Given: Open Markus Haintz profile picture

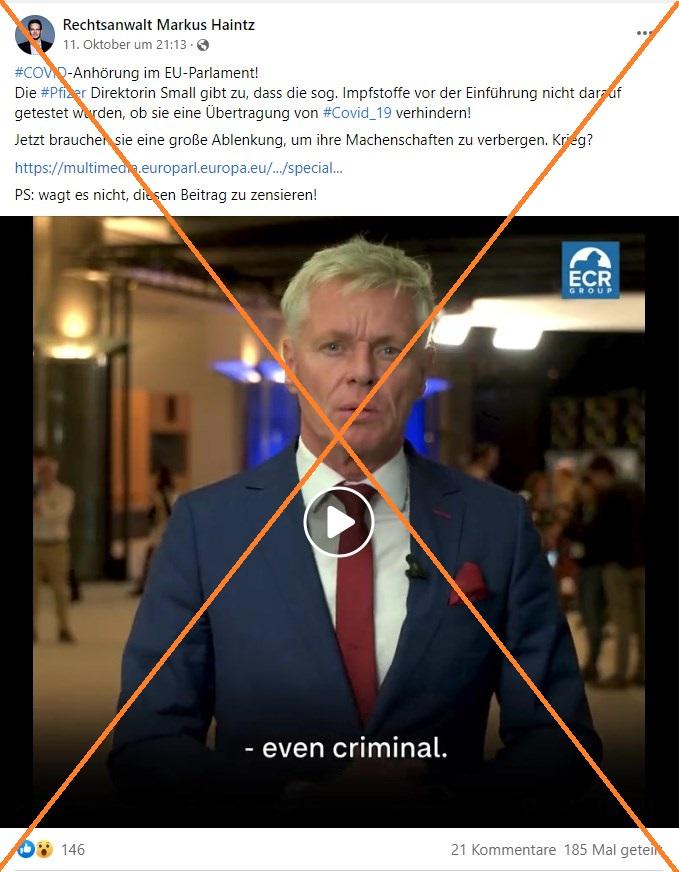Looking at the screenshot, I should pos(34,34).
